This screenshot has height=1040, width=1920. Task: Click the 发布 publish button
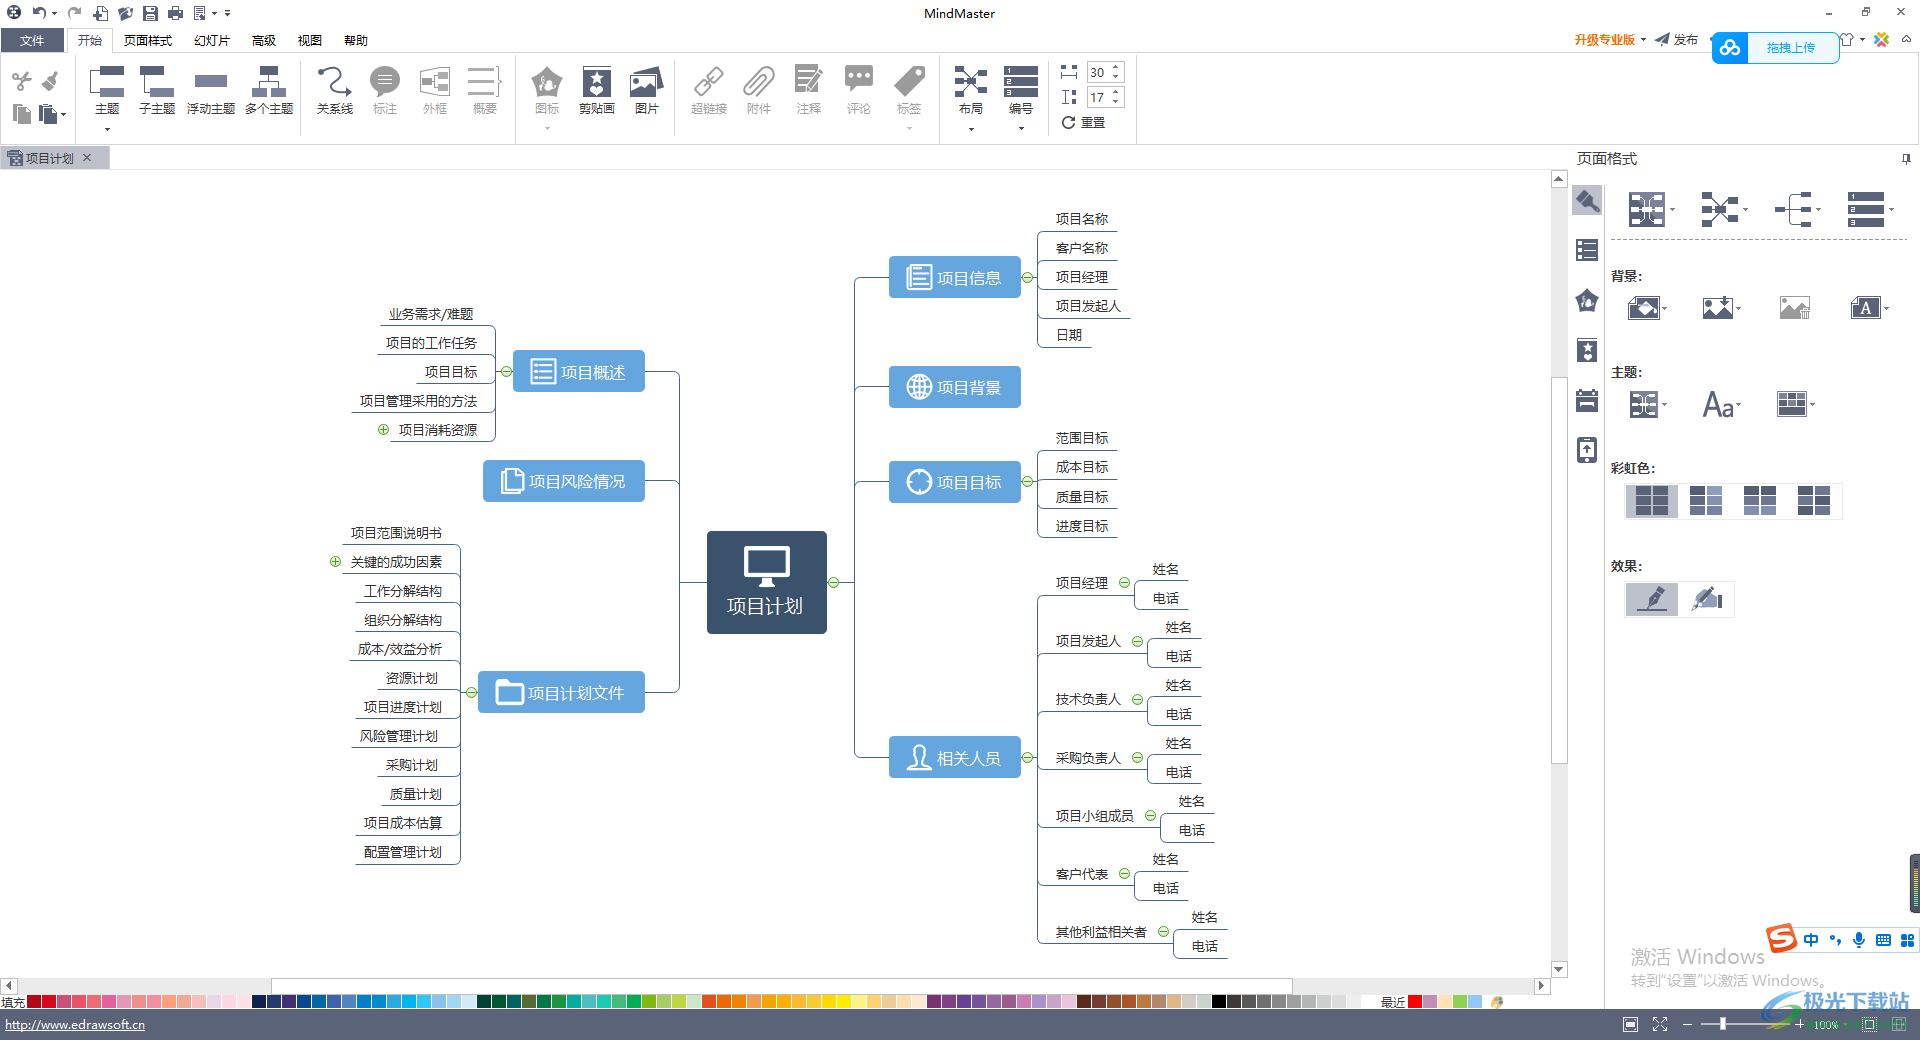(1677, 39)
